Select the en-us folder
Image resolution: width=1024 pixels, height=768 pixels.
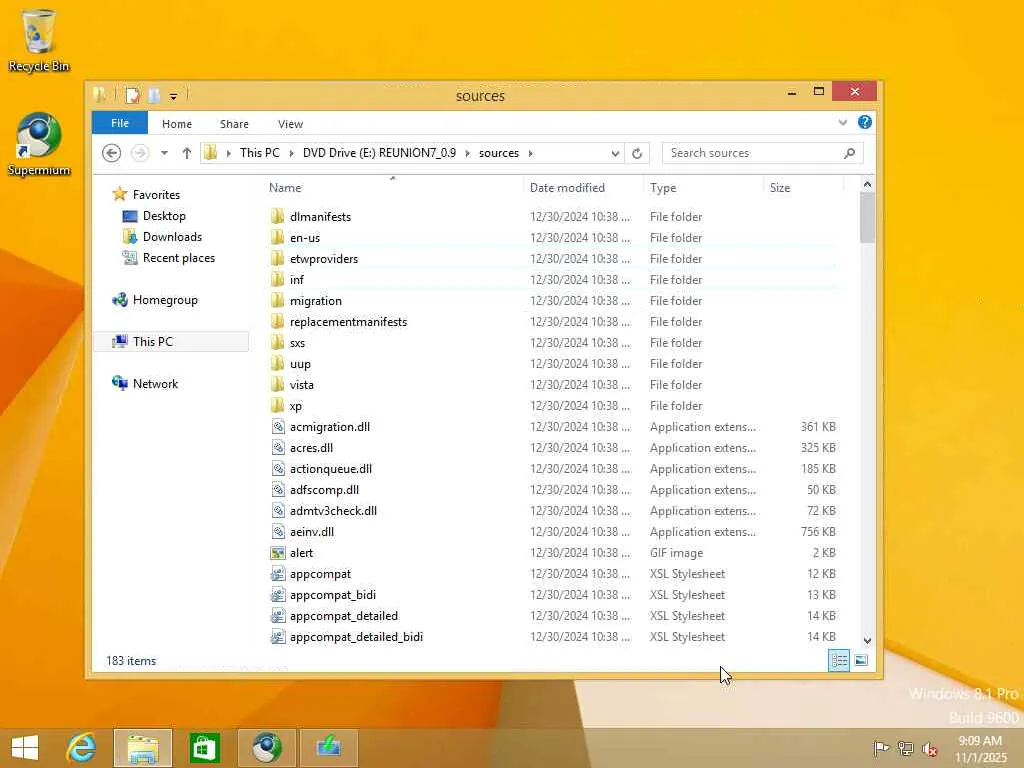304,238
